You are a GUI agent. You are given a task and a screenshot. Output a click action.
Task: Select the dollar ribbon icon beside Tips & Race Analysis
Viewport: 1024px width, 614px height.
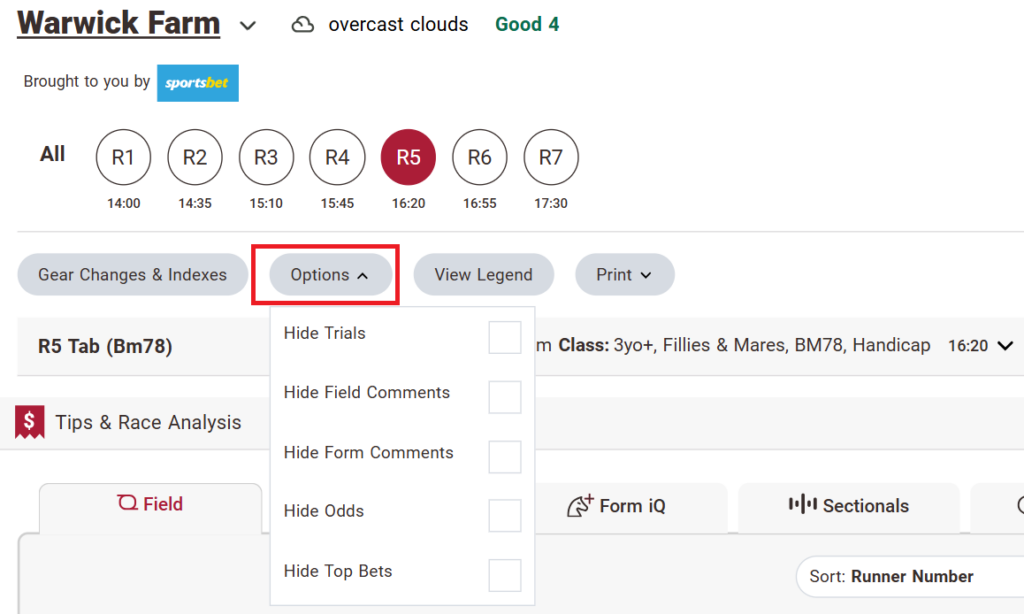29,421
